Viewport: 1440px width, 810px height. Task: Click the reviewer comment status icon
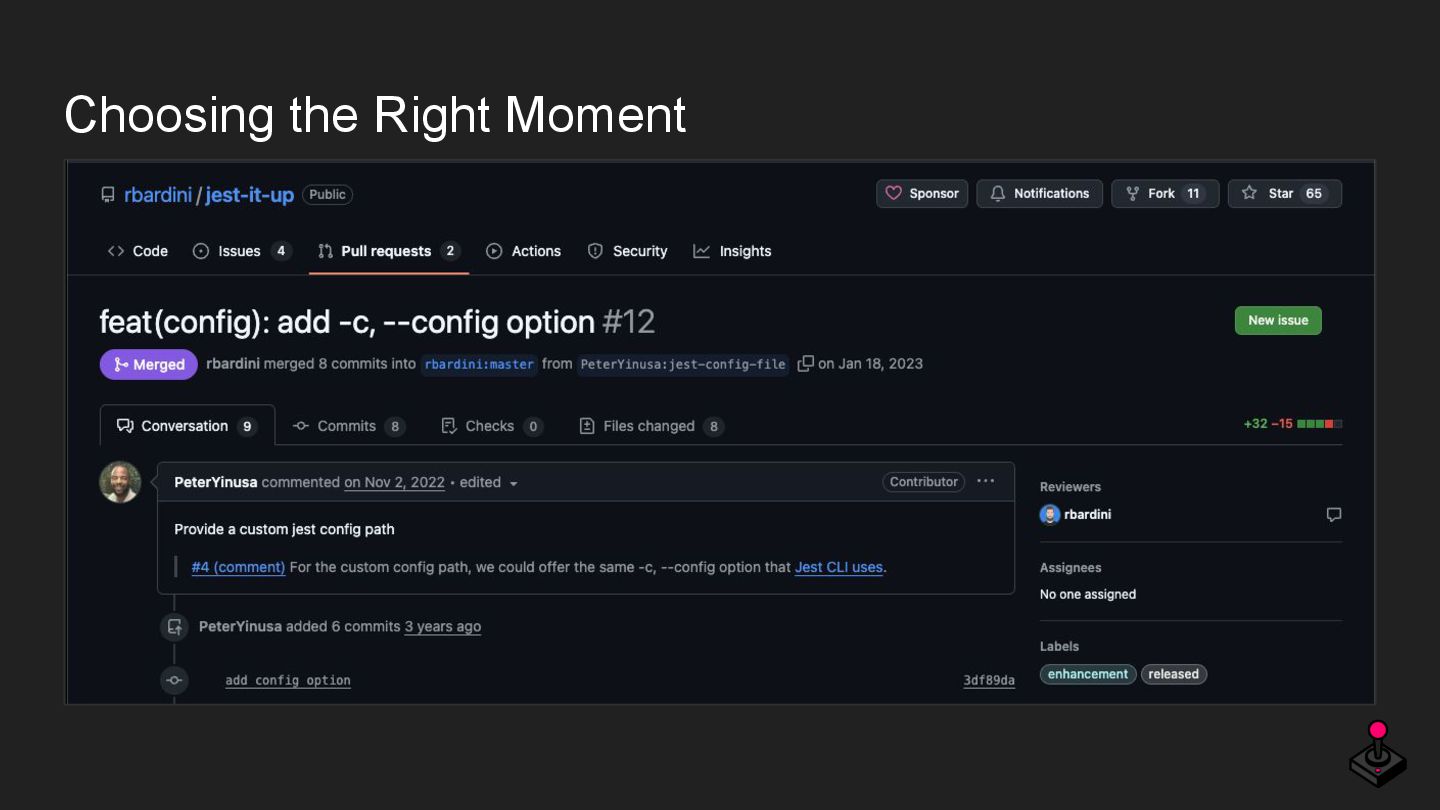(x=1334, y=514)
